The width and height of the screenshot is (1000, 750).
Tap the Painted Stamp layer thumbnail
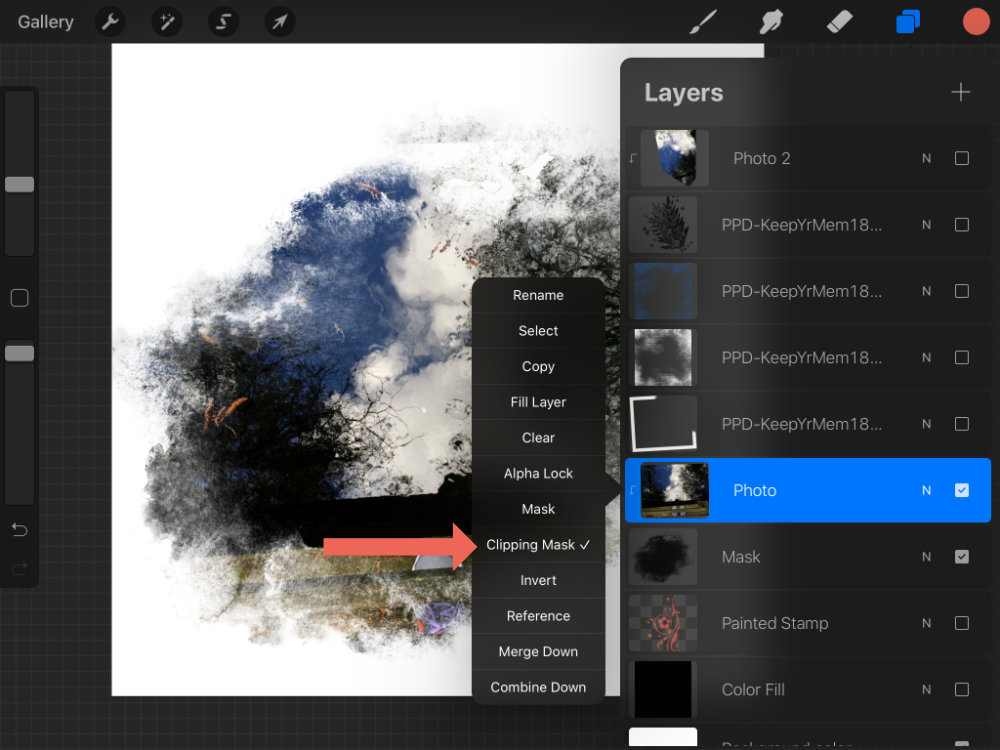pyautogui.click(x=663, y=623)
